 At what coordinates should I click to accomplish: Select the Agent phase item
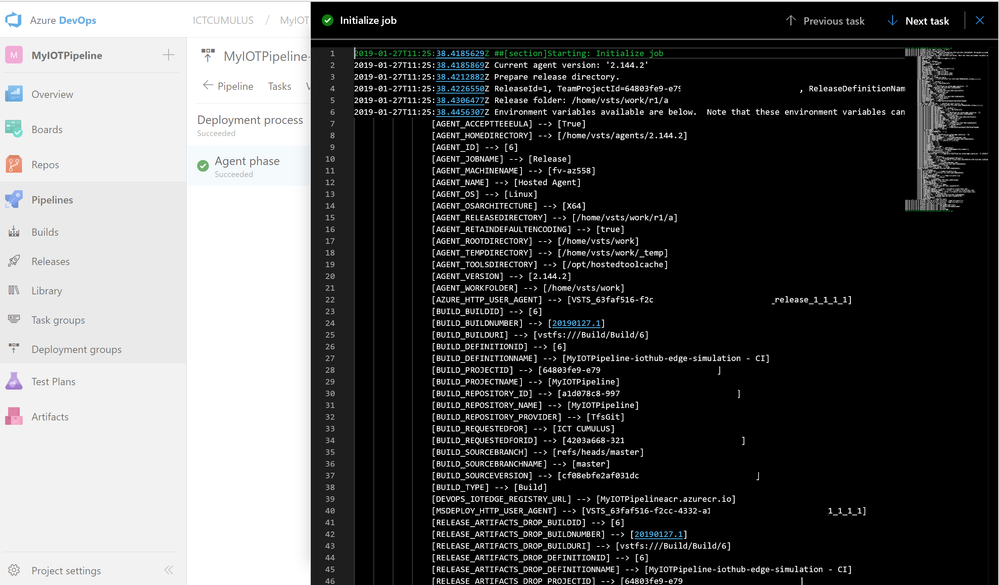click(249, 166)
